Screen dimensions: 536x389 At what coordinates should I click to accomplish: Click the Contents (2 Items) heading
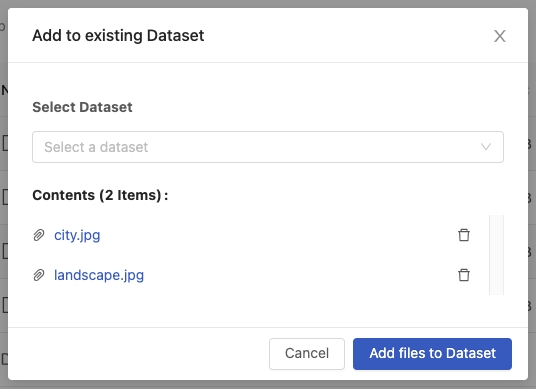(100, 195)
